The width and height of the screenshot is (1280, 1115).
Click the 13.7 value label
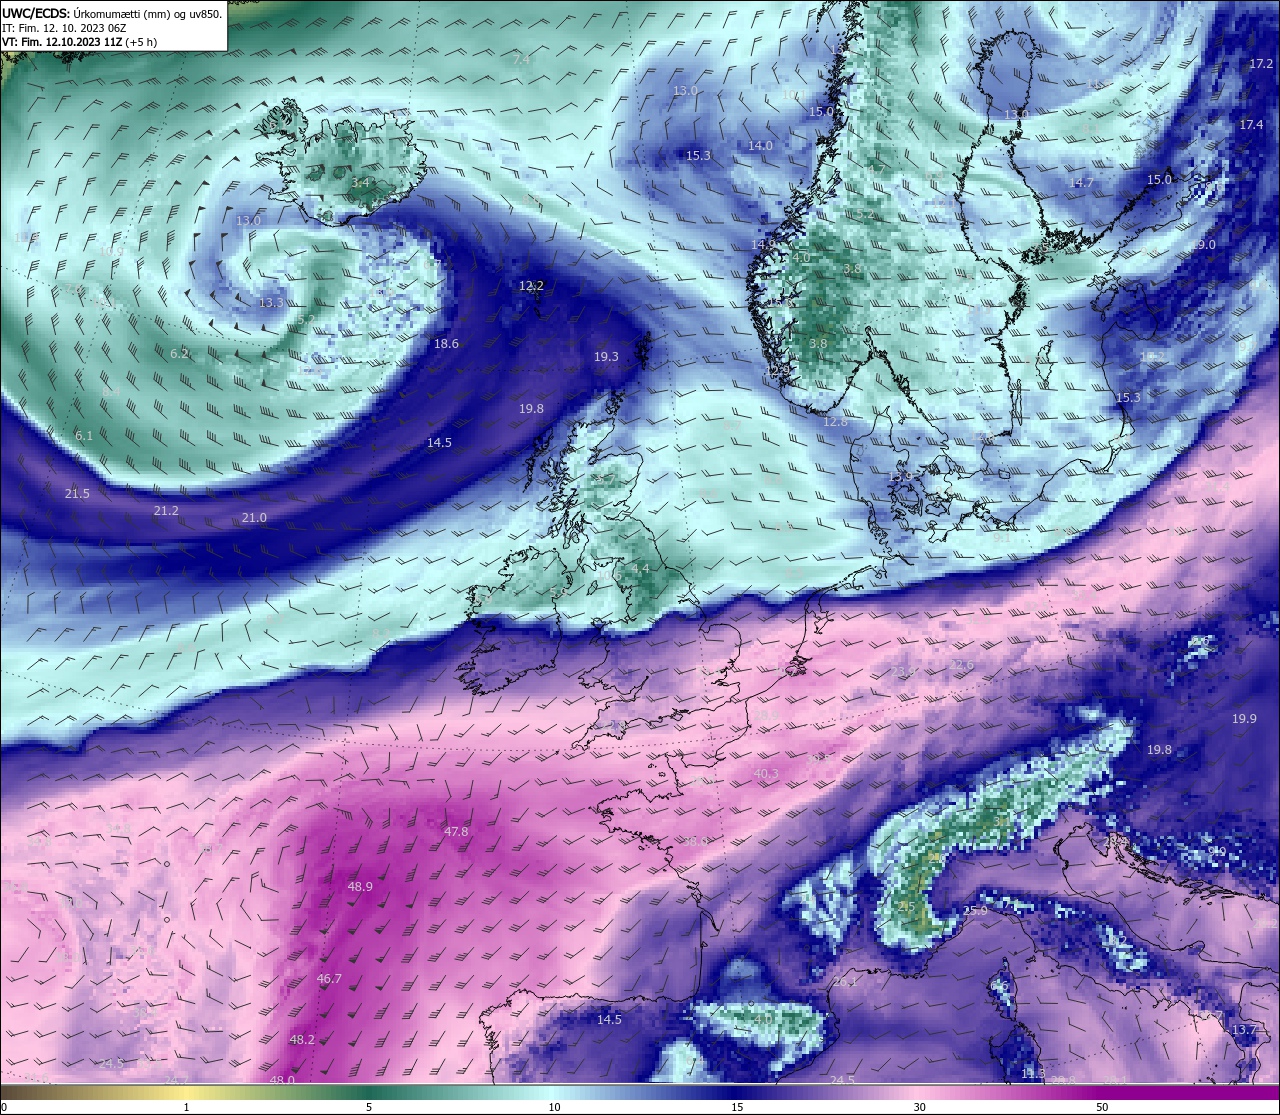point(1244,1030)
